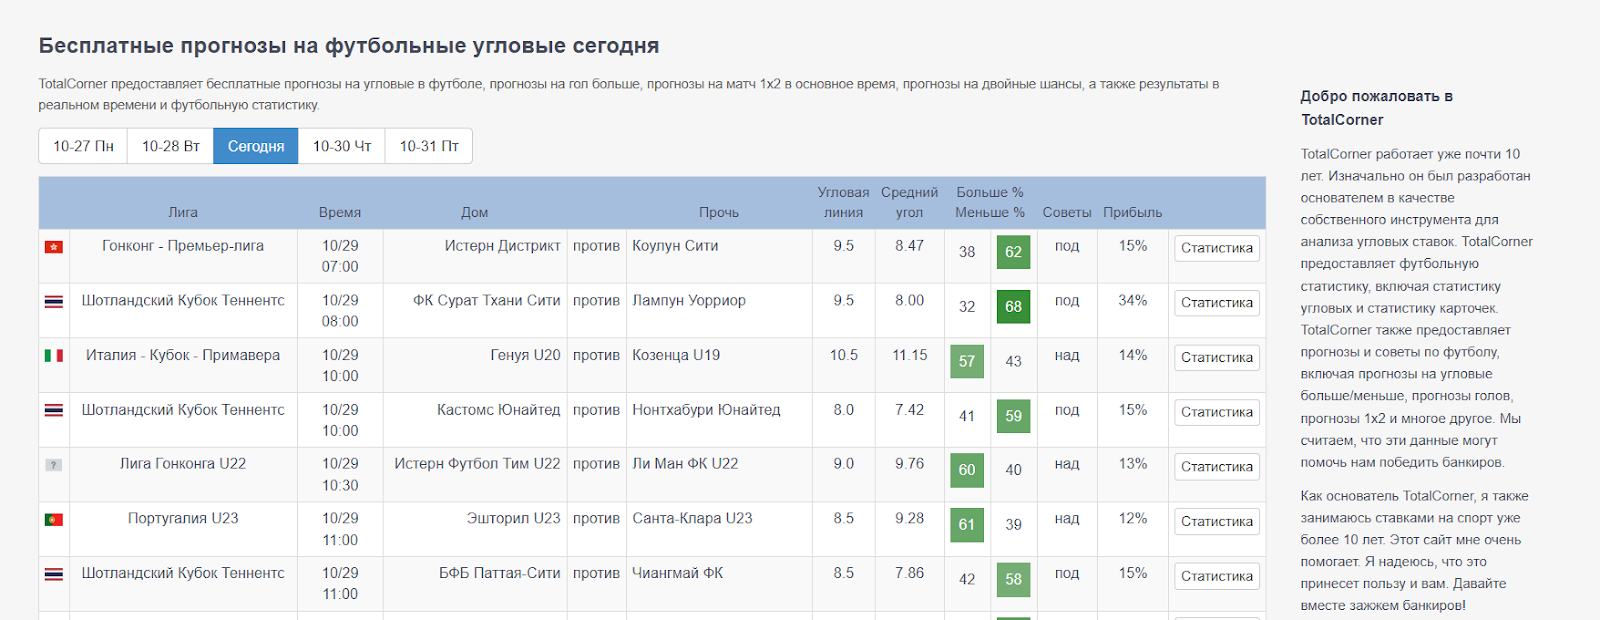Image resolution: width=1600 pixels, height=620 pixels.
Task: Switch to the 10-30 Чт tab
Action: (x=342, y=146)
